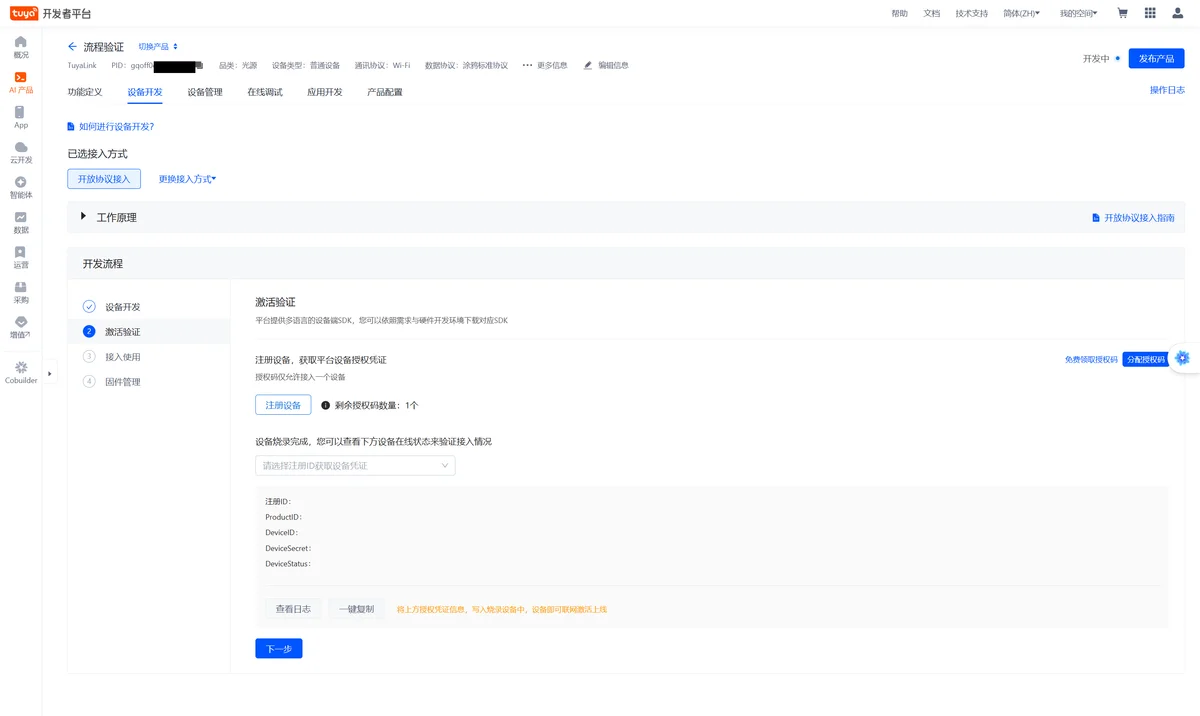1200x716 pixels.
Task: Open the 简体(ZH) language dropdown
Action: click(x=1021, y=13)
